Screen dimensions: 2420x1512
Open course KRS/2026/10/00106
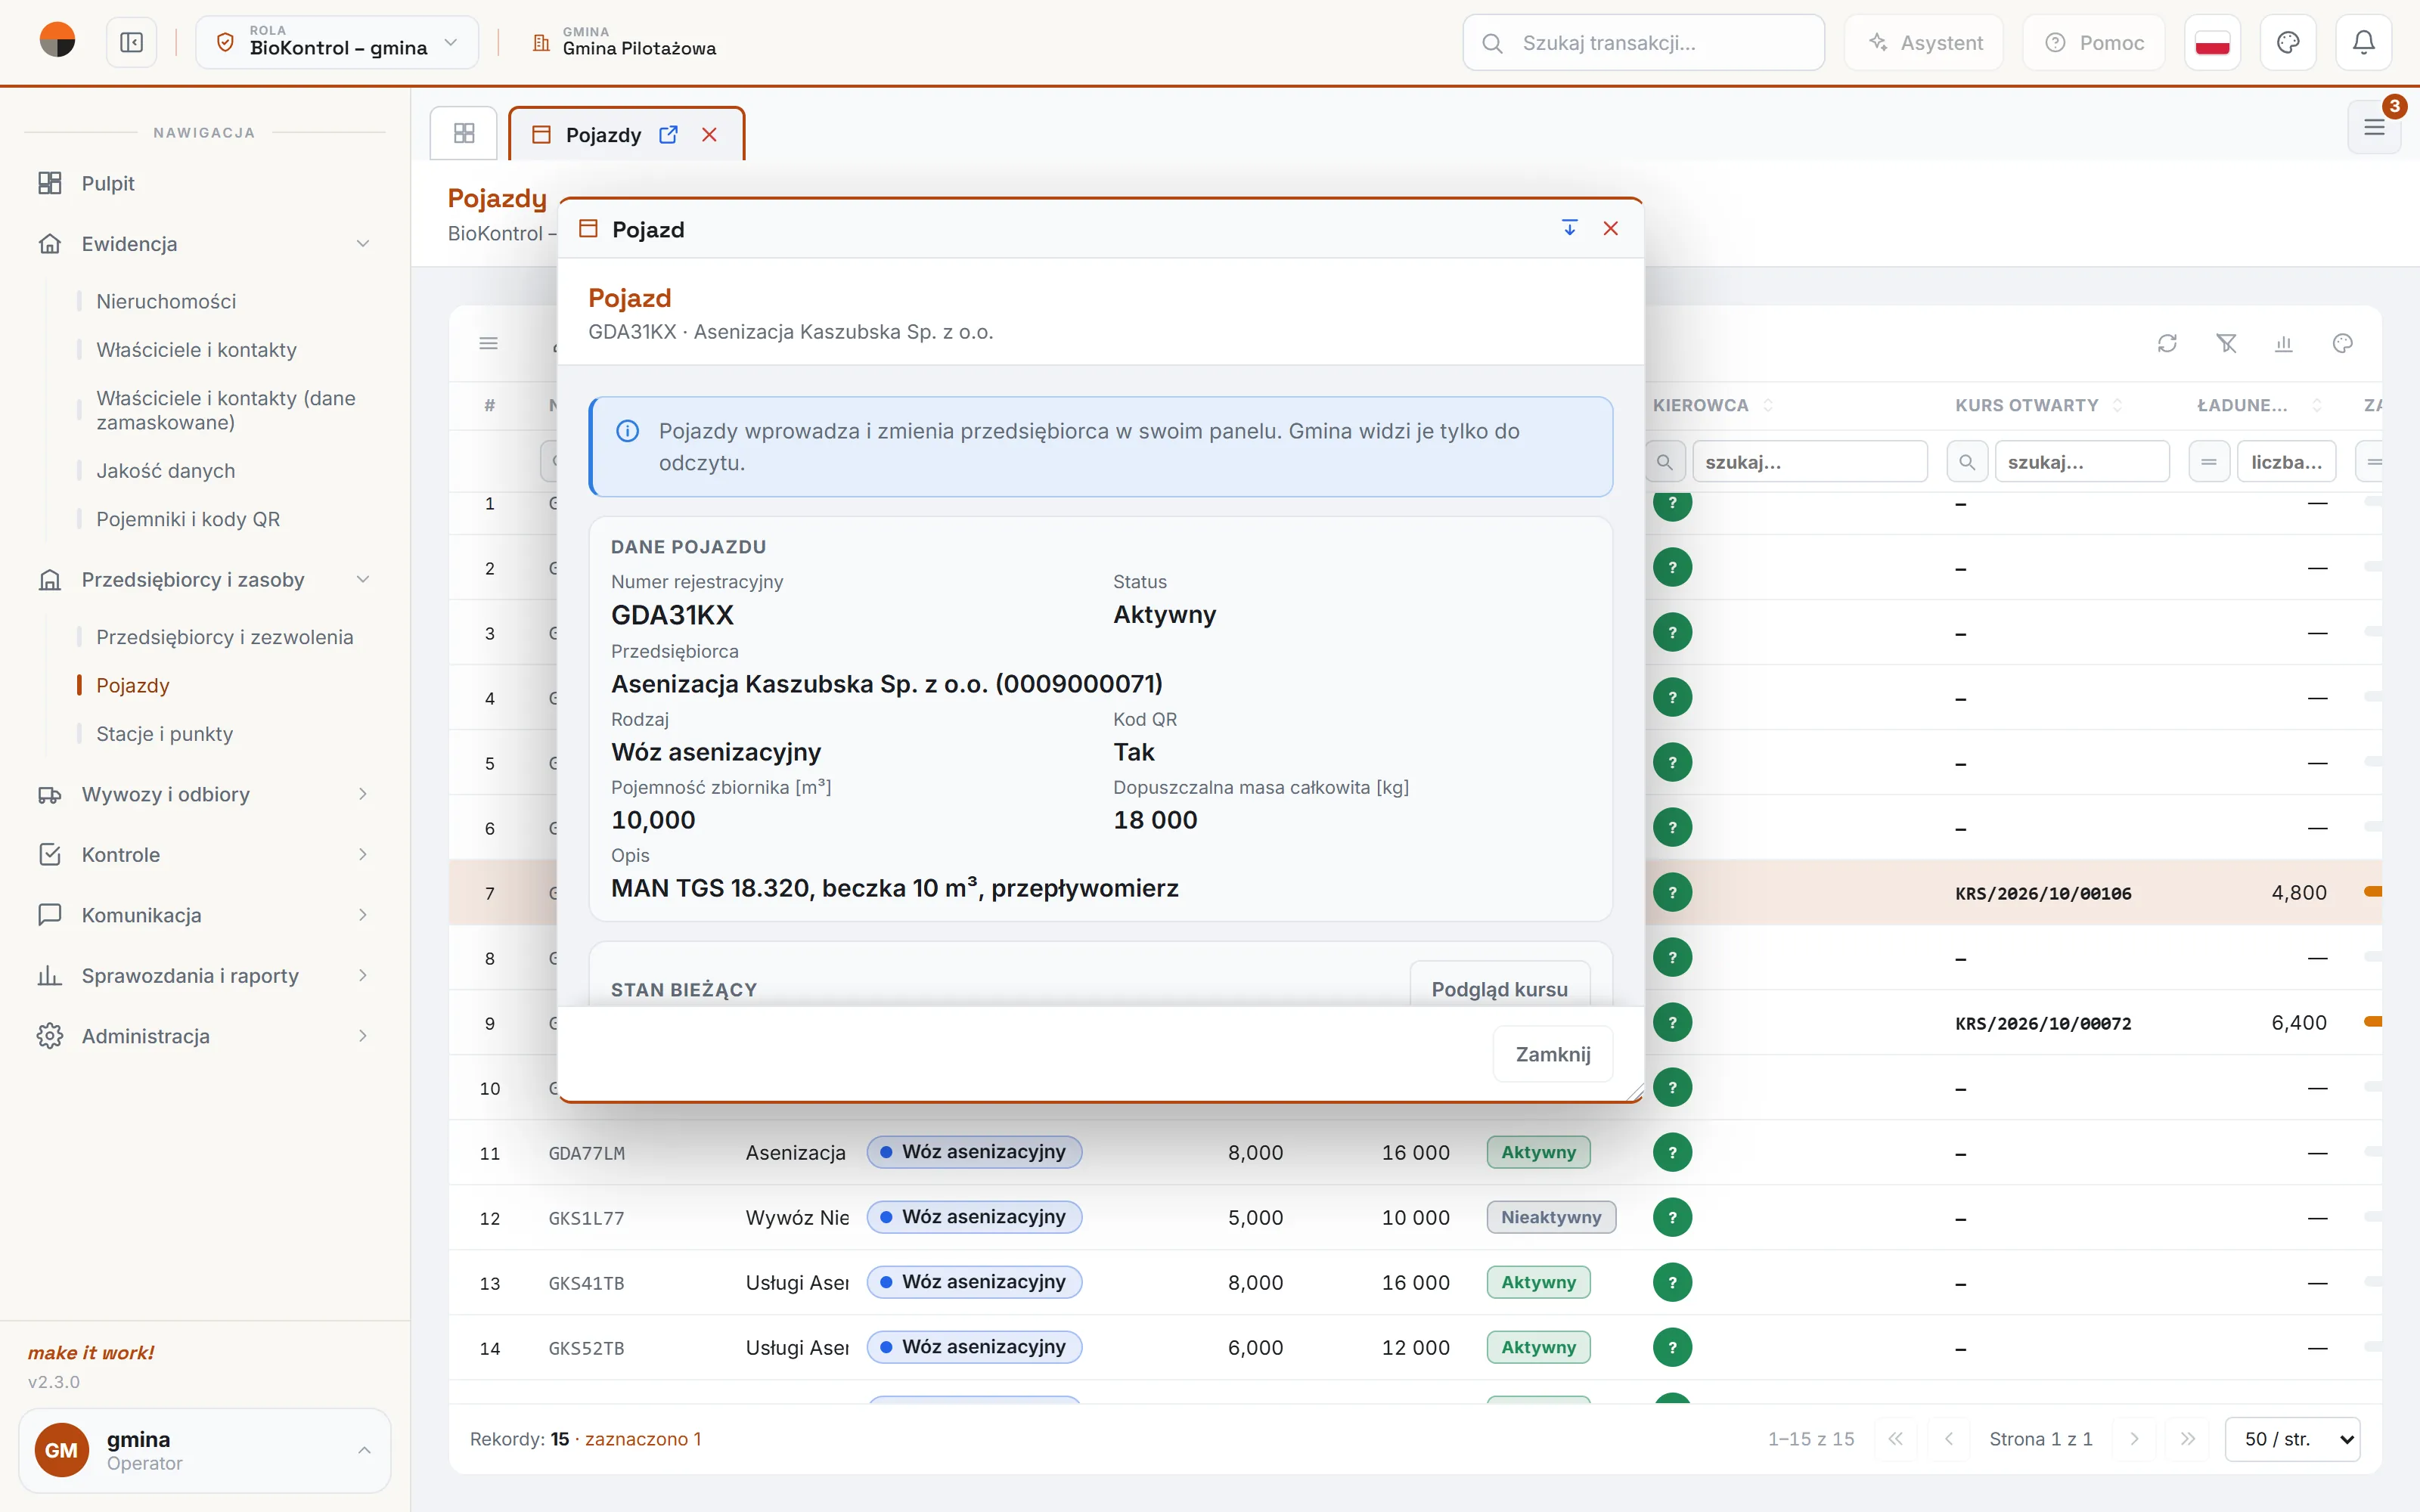coord(2043,893)
